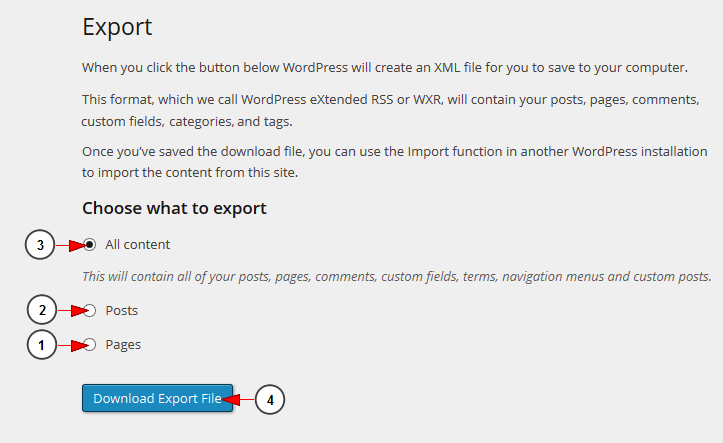Viewport: 723px width, 443px height.
Task: Click the 'Choose what to export' heading
Action: click(x=174, y=208)
